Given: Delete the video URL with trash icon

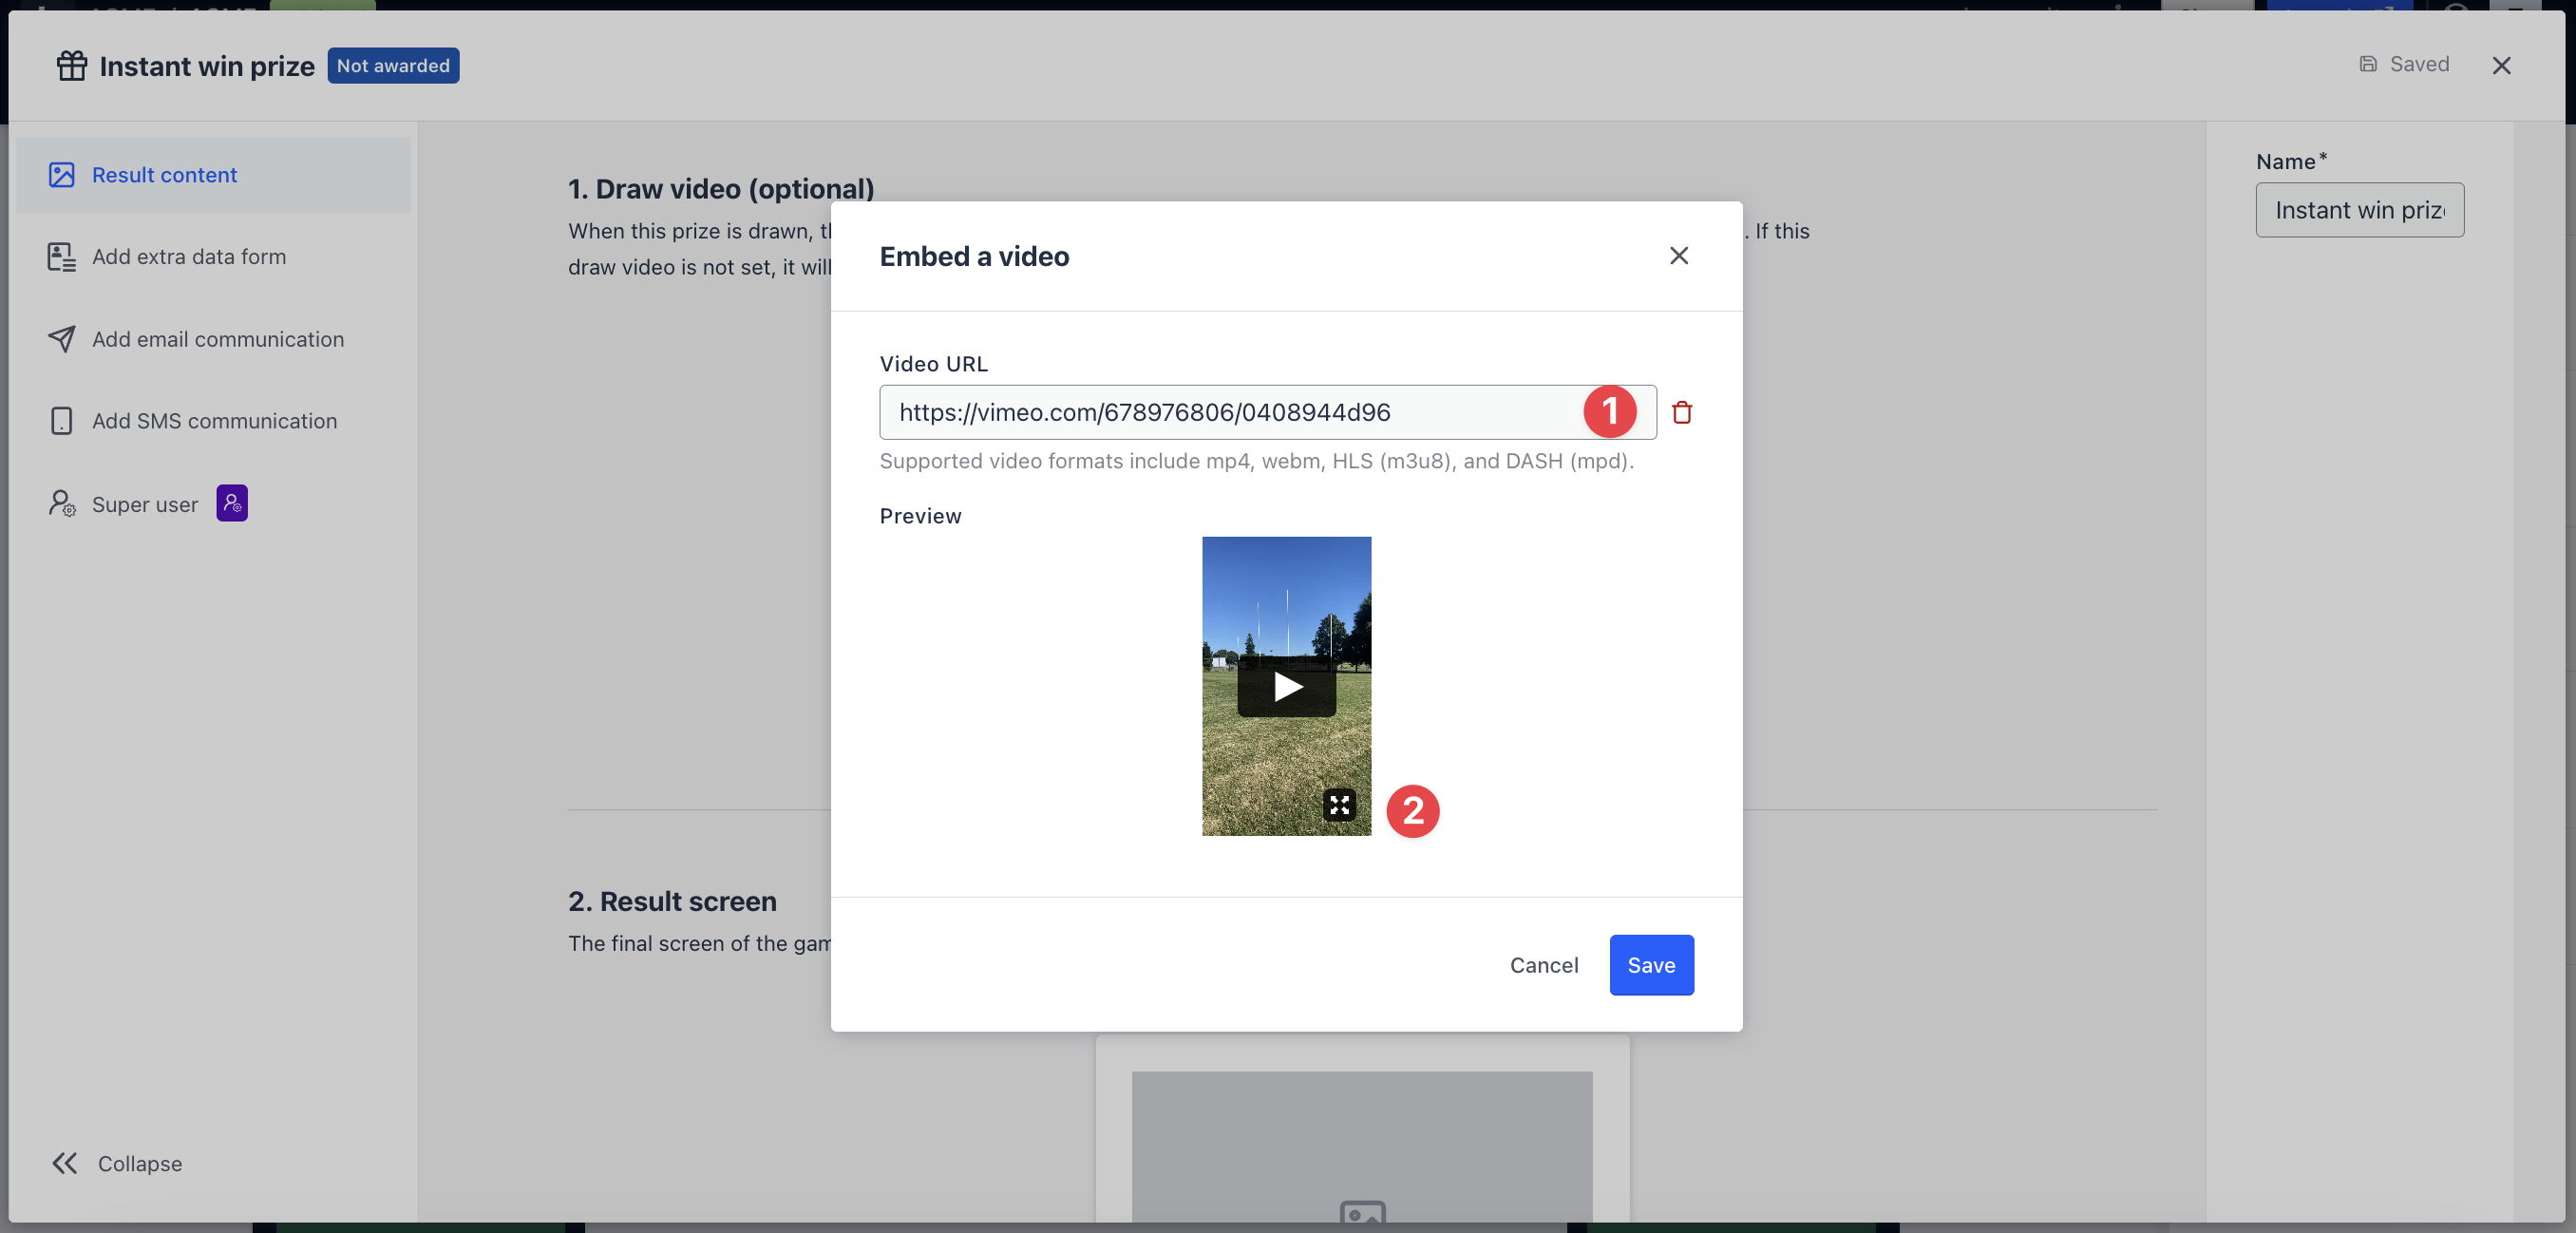Looking at the screenshot, I should [x=1682, y=412].
